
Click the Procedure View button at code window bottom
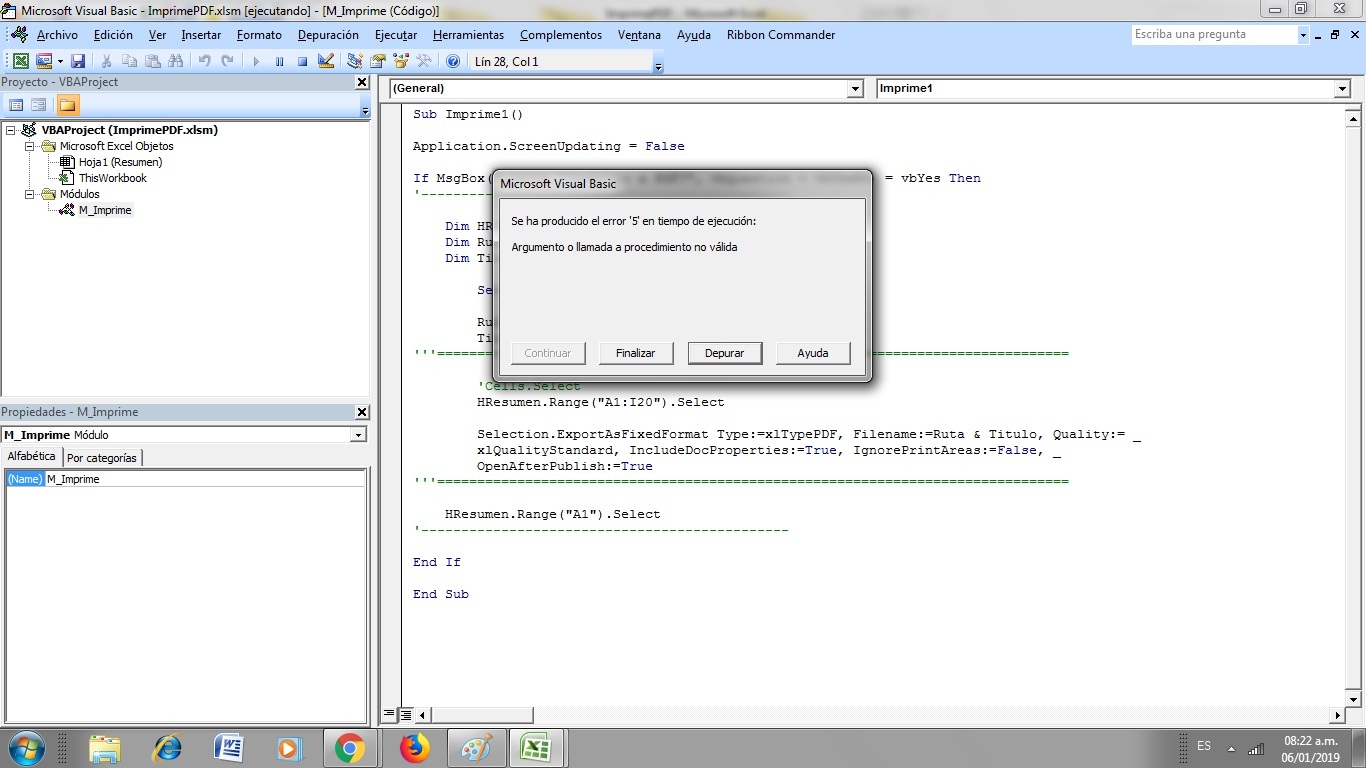coord(390,715)
